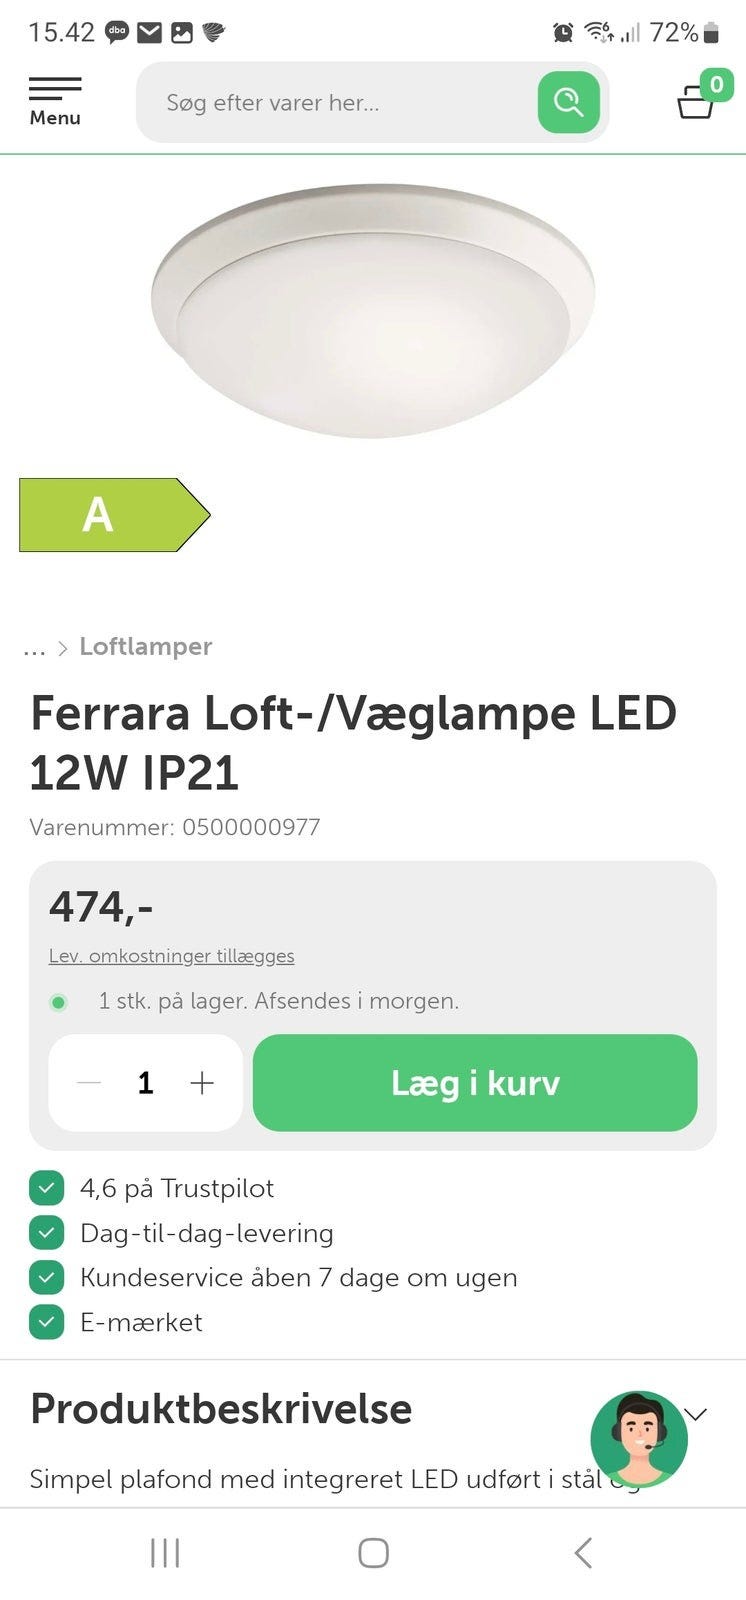Open the customer support chat avatar
Viewport: 746px width, 1600px height.
[x=639, y=1439]
